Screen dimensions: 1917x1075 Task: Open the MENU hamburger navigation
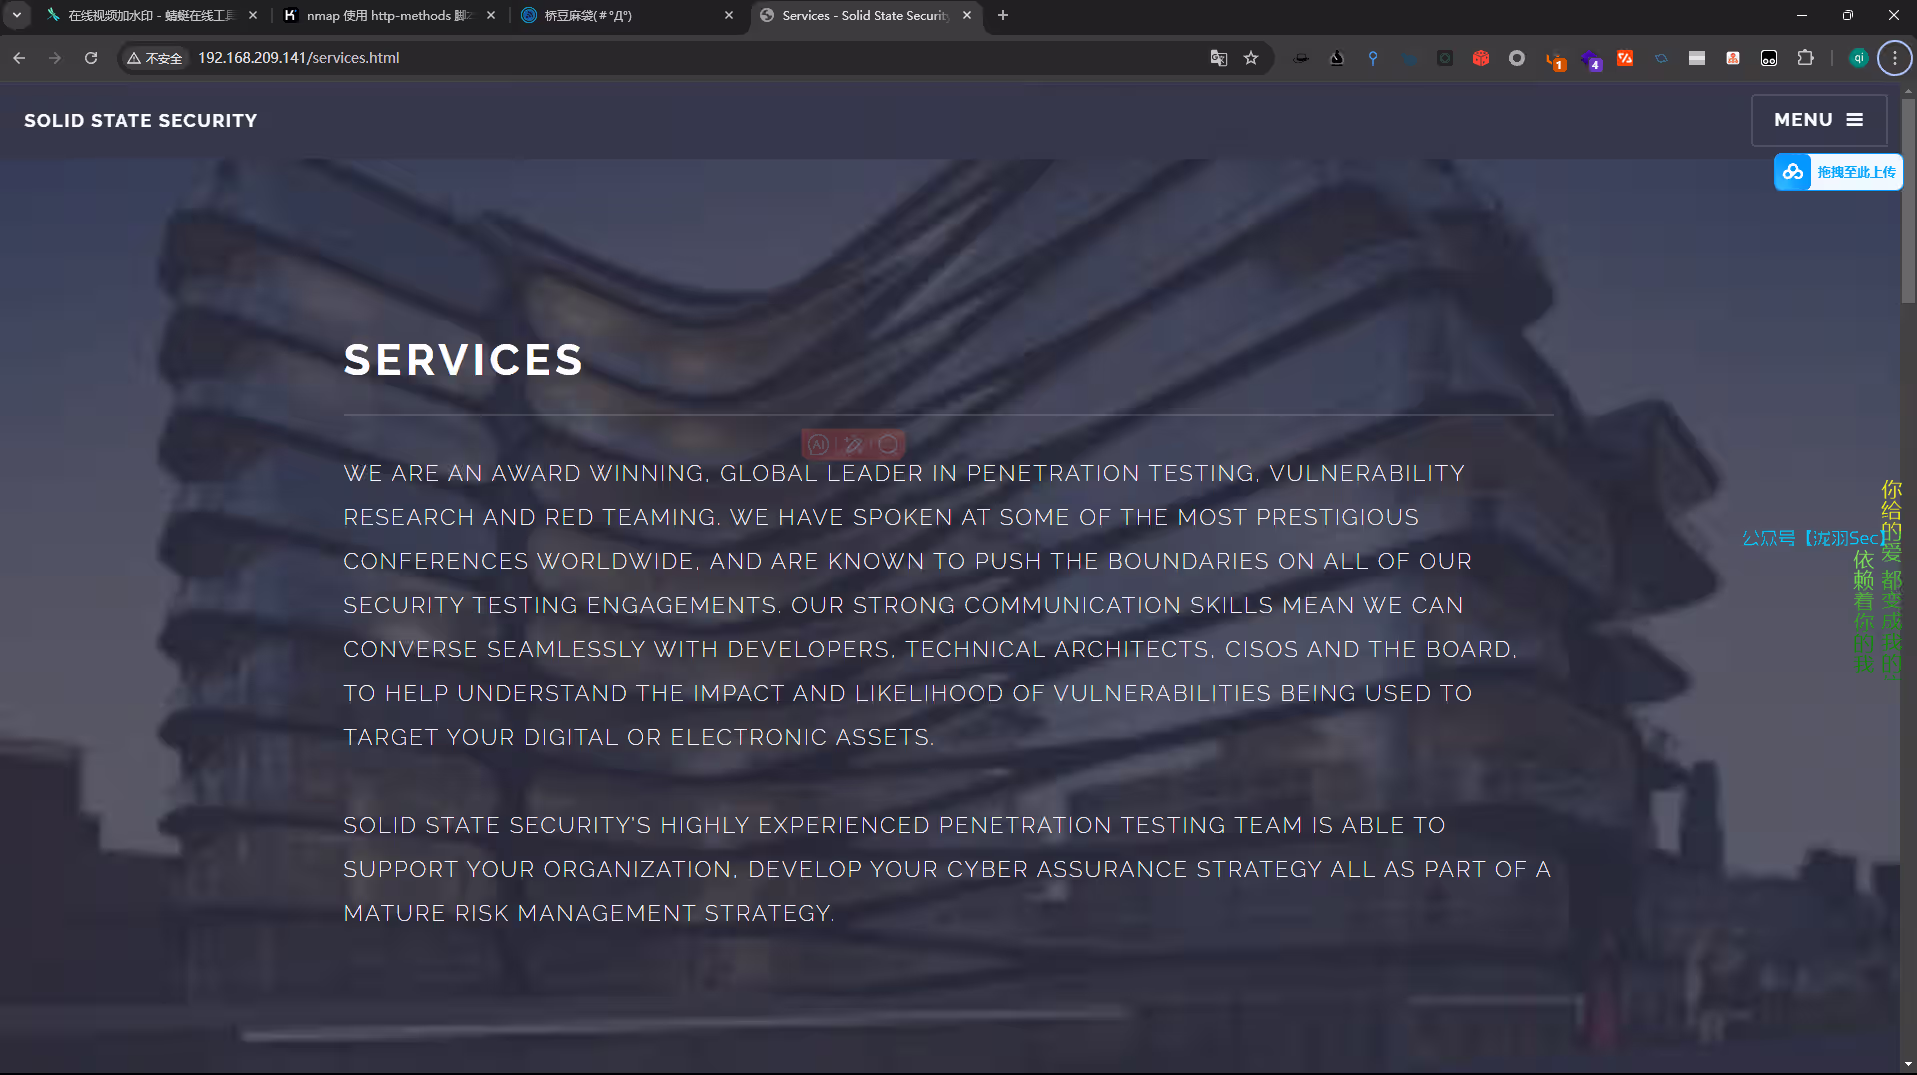1818,120
